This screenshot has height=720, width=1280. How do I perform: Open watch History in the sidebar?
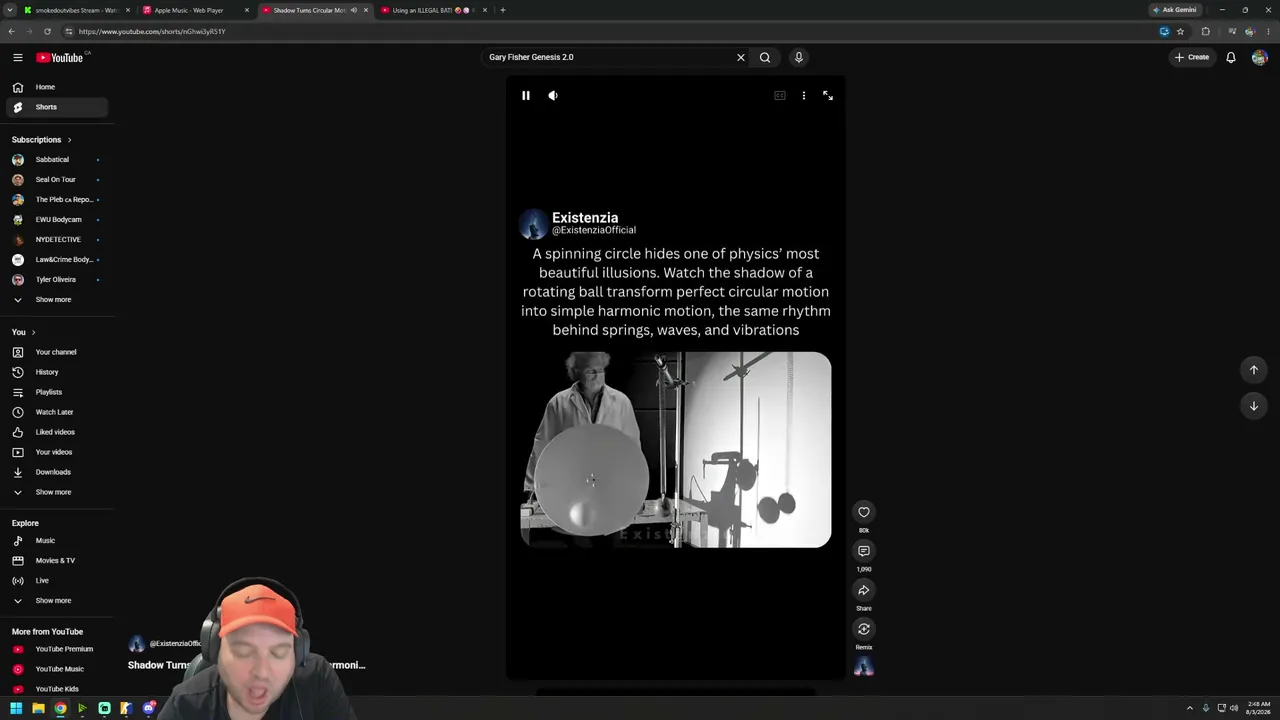[x=55, y=372]
